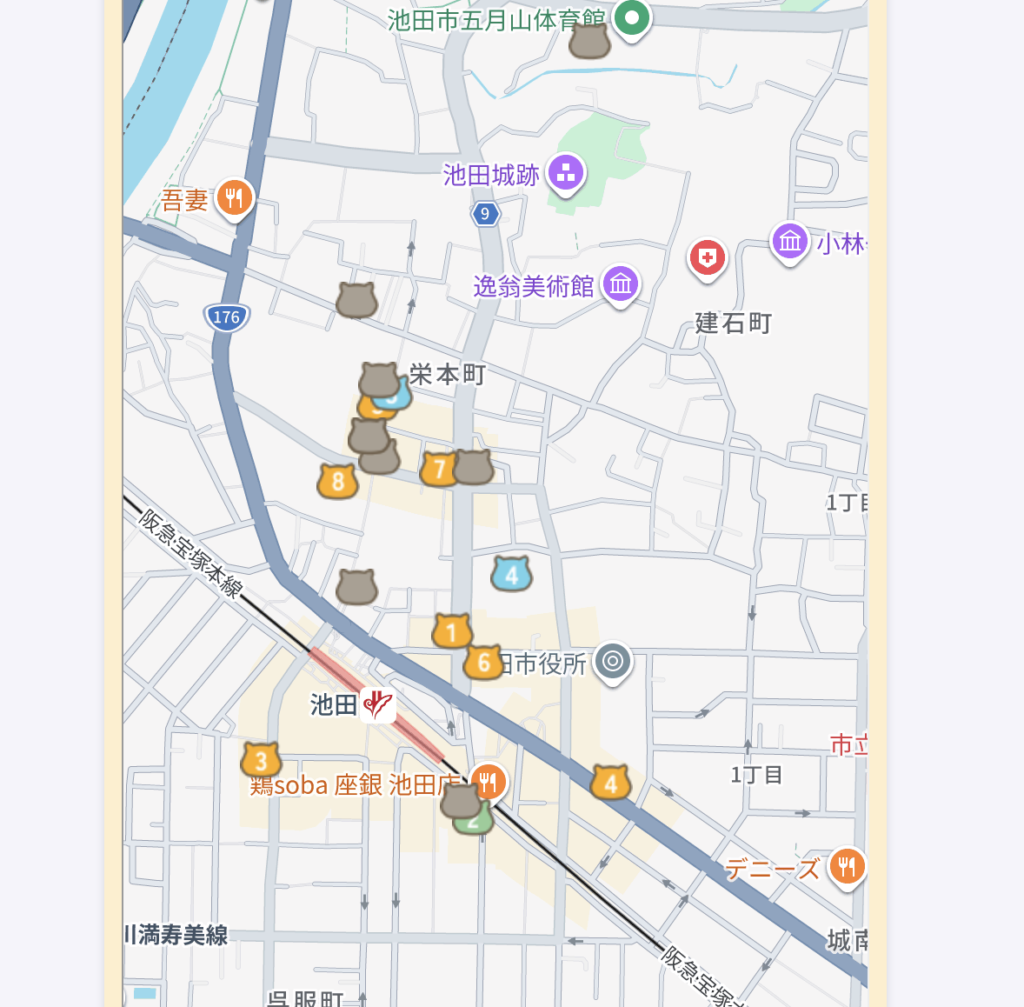Open the orange cat marker numbered 1
This screenshot has width=1024, height=1007.
click(452, 631)
